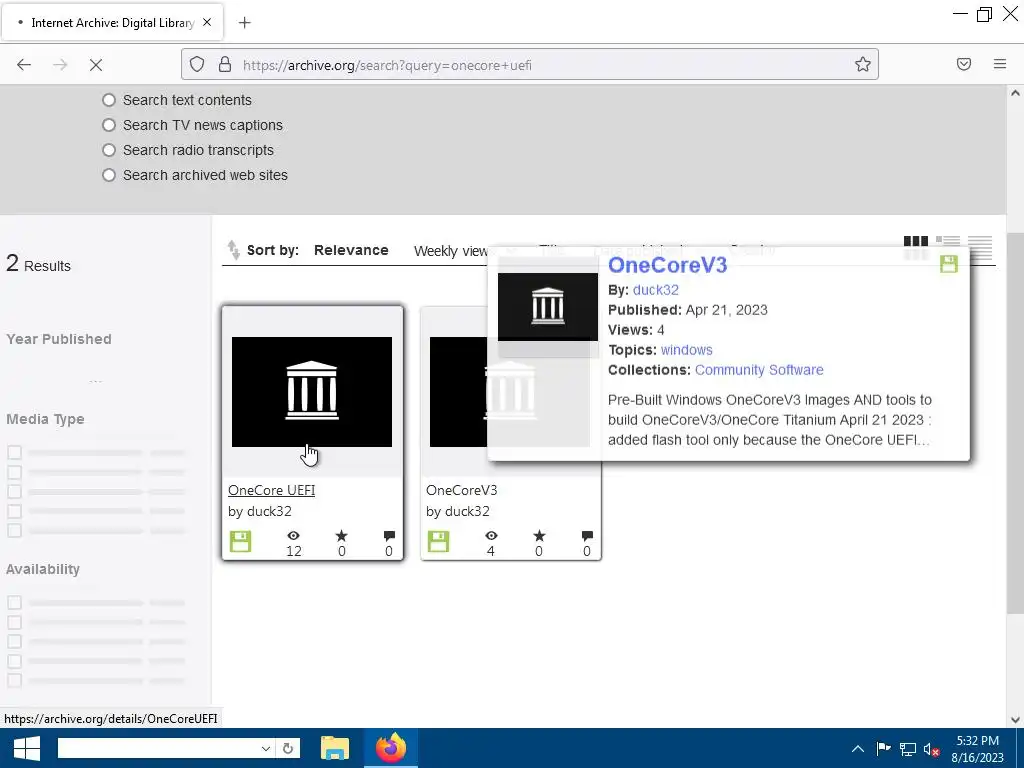Click taskbar refresh button
1024x768 pixels.
[288, 748]
